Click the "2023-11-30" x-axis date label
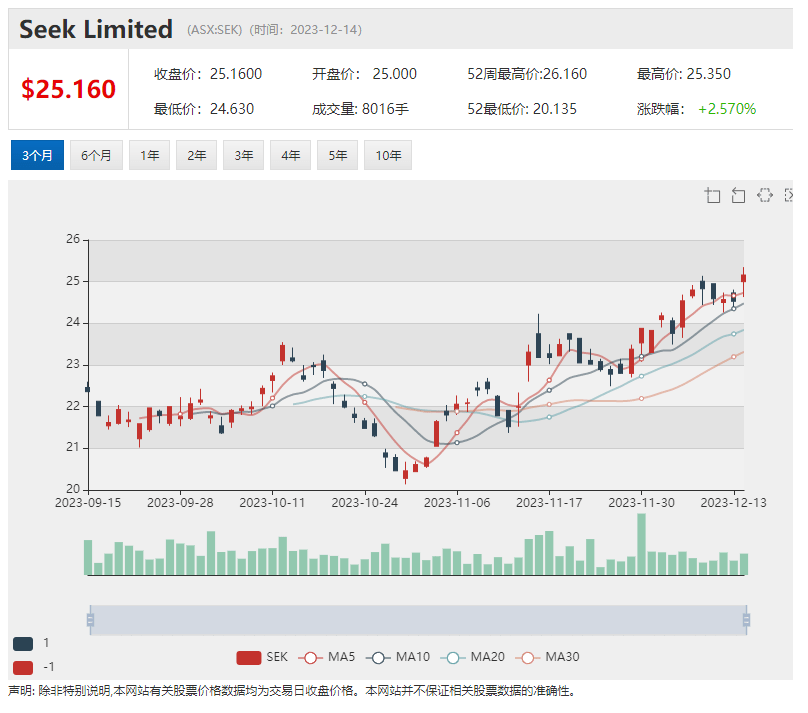This screenshot has height=713, width=808. [642, 503]
